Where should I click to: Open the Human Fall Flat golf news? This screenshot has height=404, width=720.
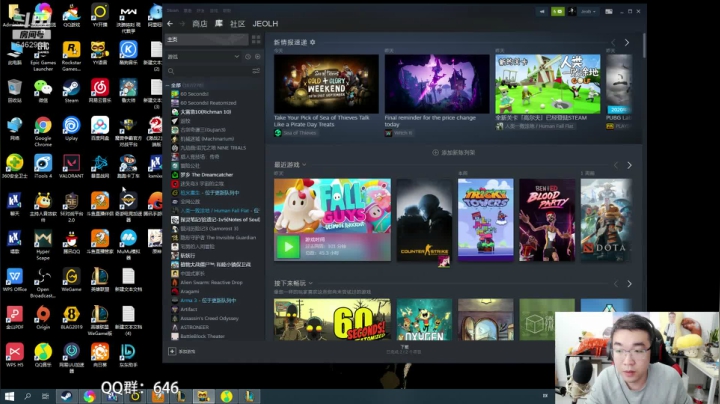(x=547, y=84)
